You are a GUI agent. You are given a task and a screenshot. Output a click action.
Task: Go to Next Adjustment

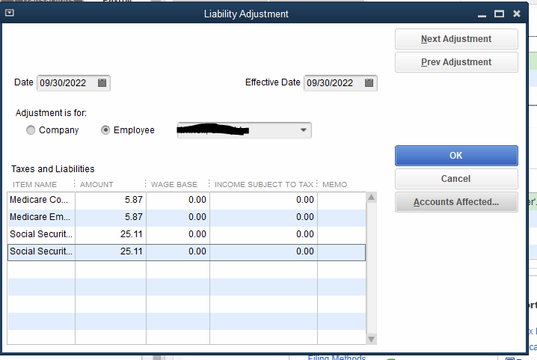456,39
